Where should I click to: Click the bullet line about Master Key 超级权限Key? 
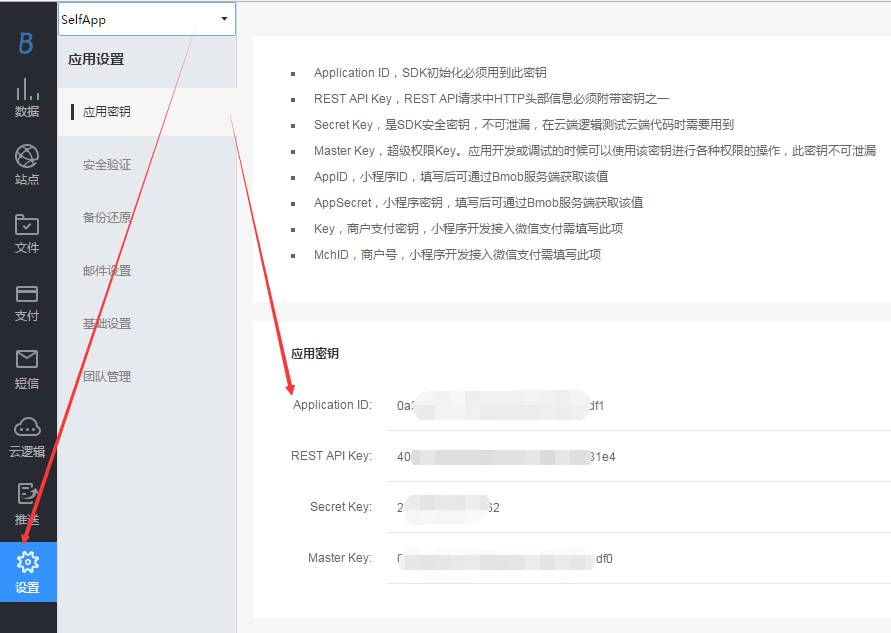click(x=595, y=151)
